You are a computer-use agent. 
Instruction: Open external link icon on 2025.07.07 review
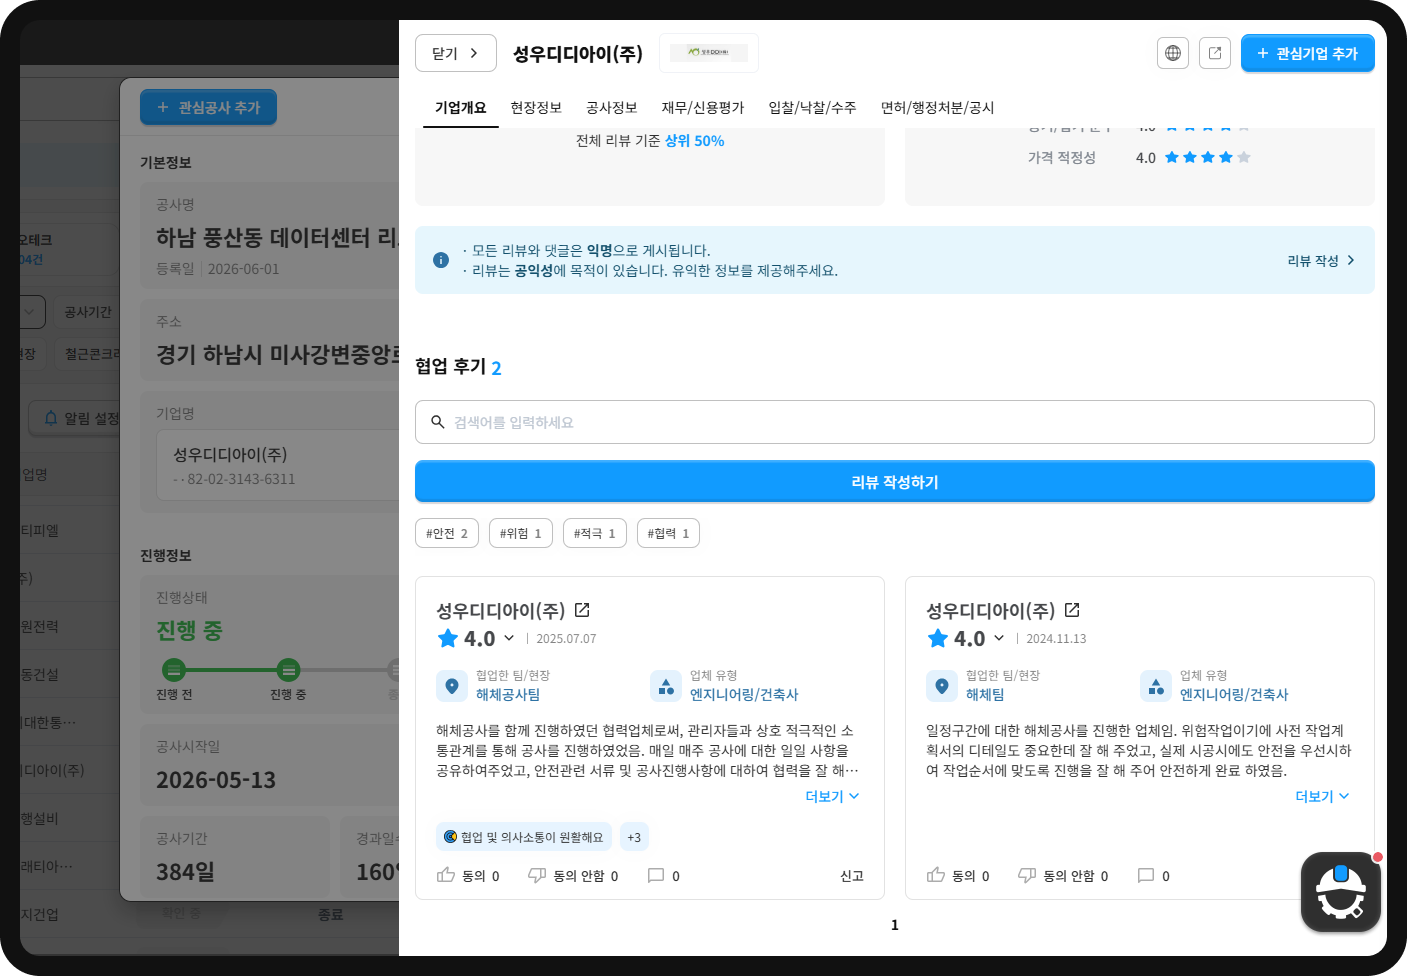[582, 610]
